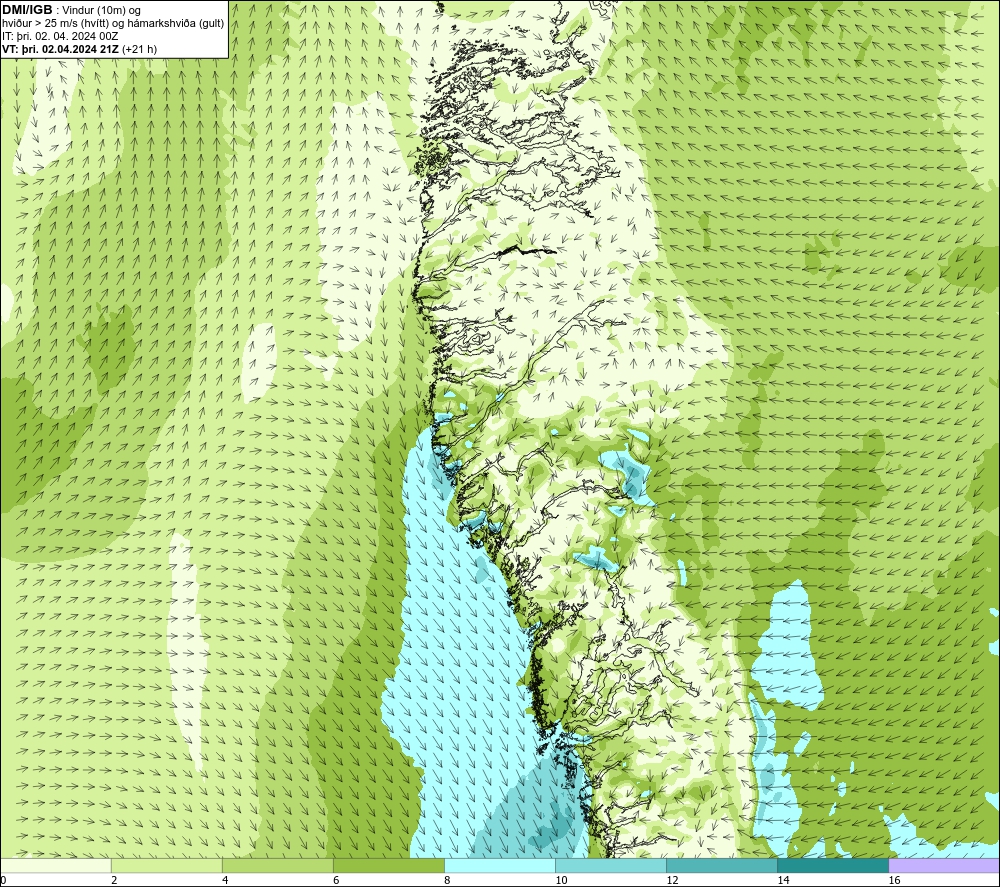Click the purple legend swatch above 16
This screenshot has width=1000, height=887.
pos(944,865)
